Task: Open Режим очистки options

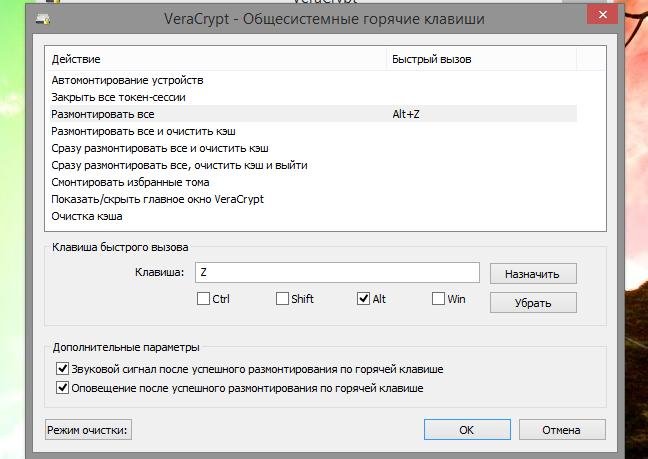Action: (88, 430)
